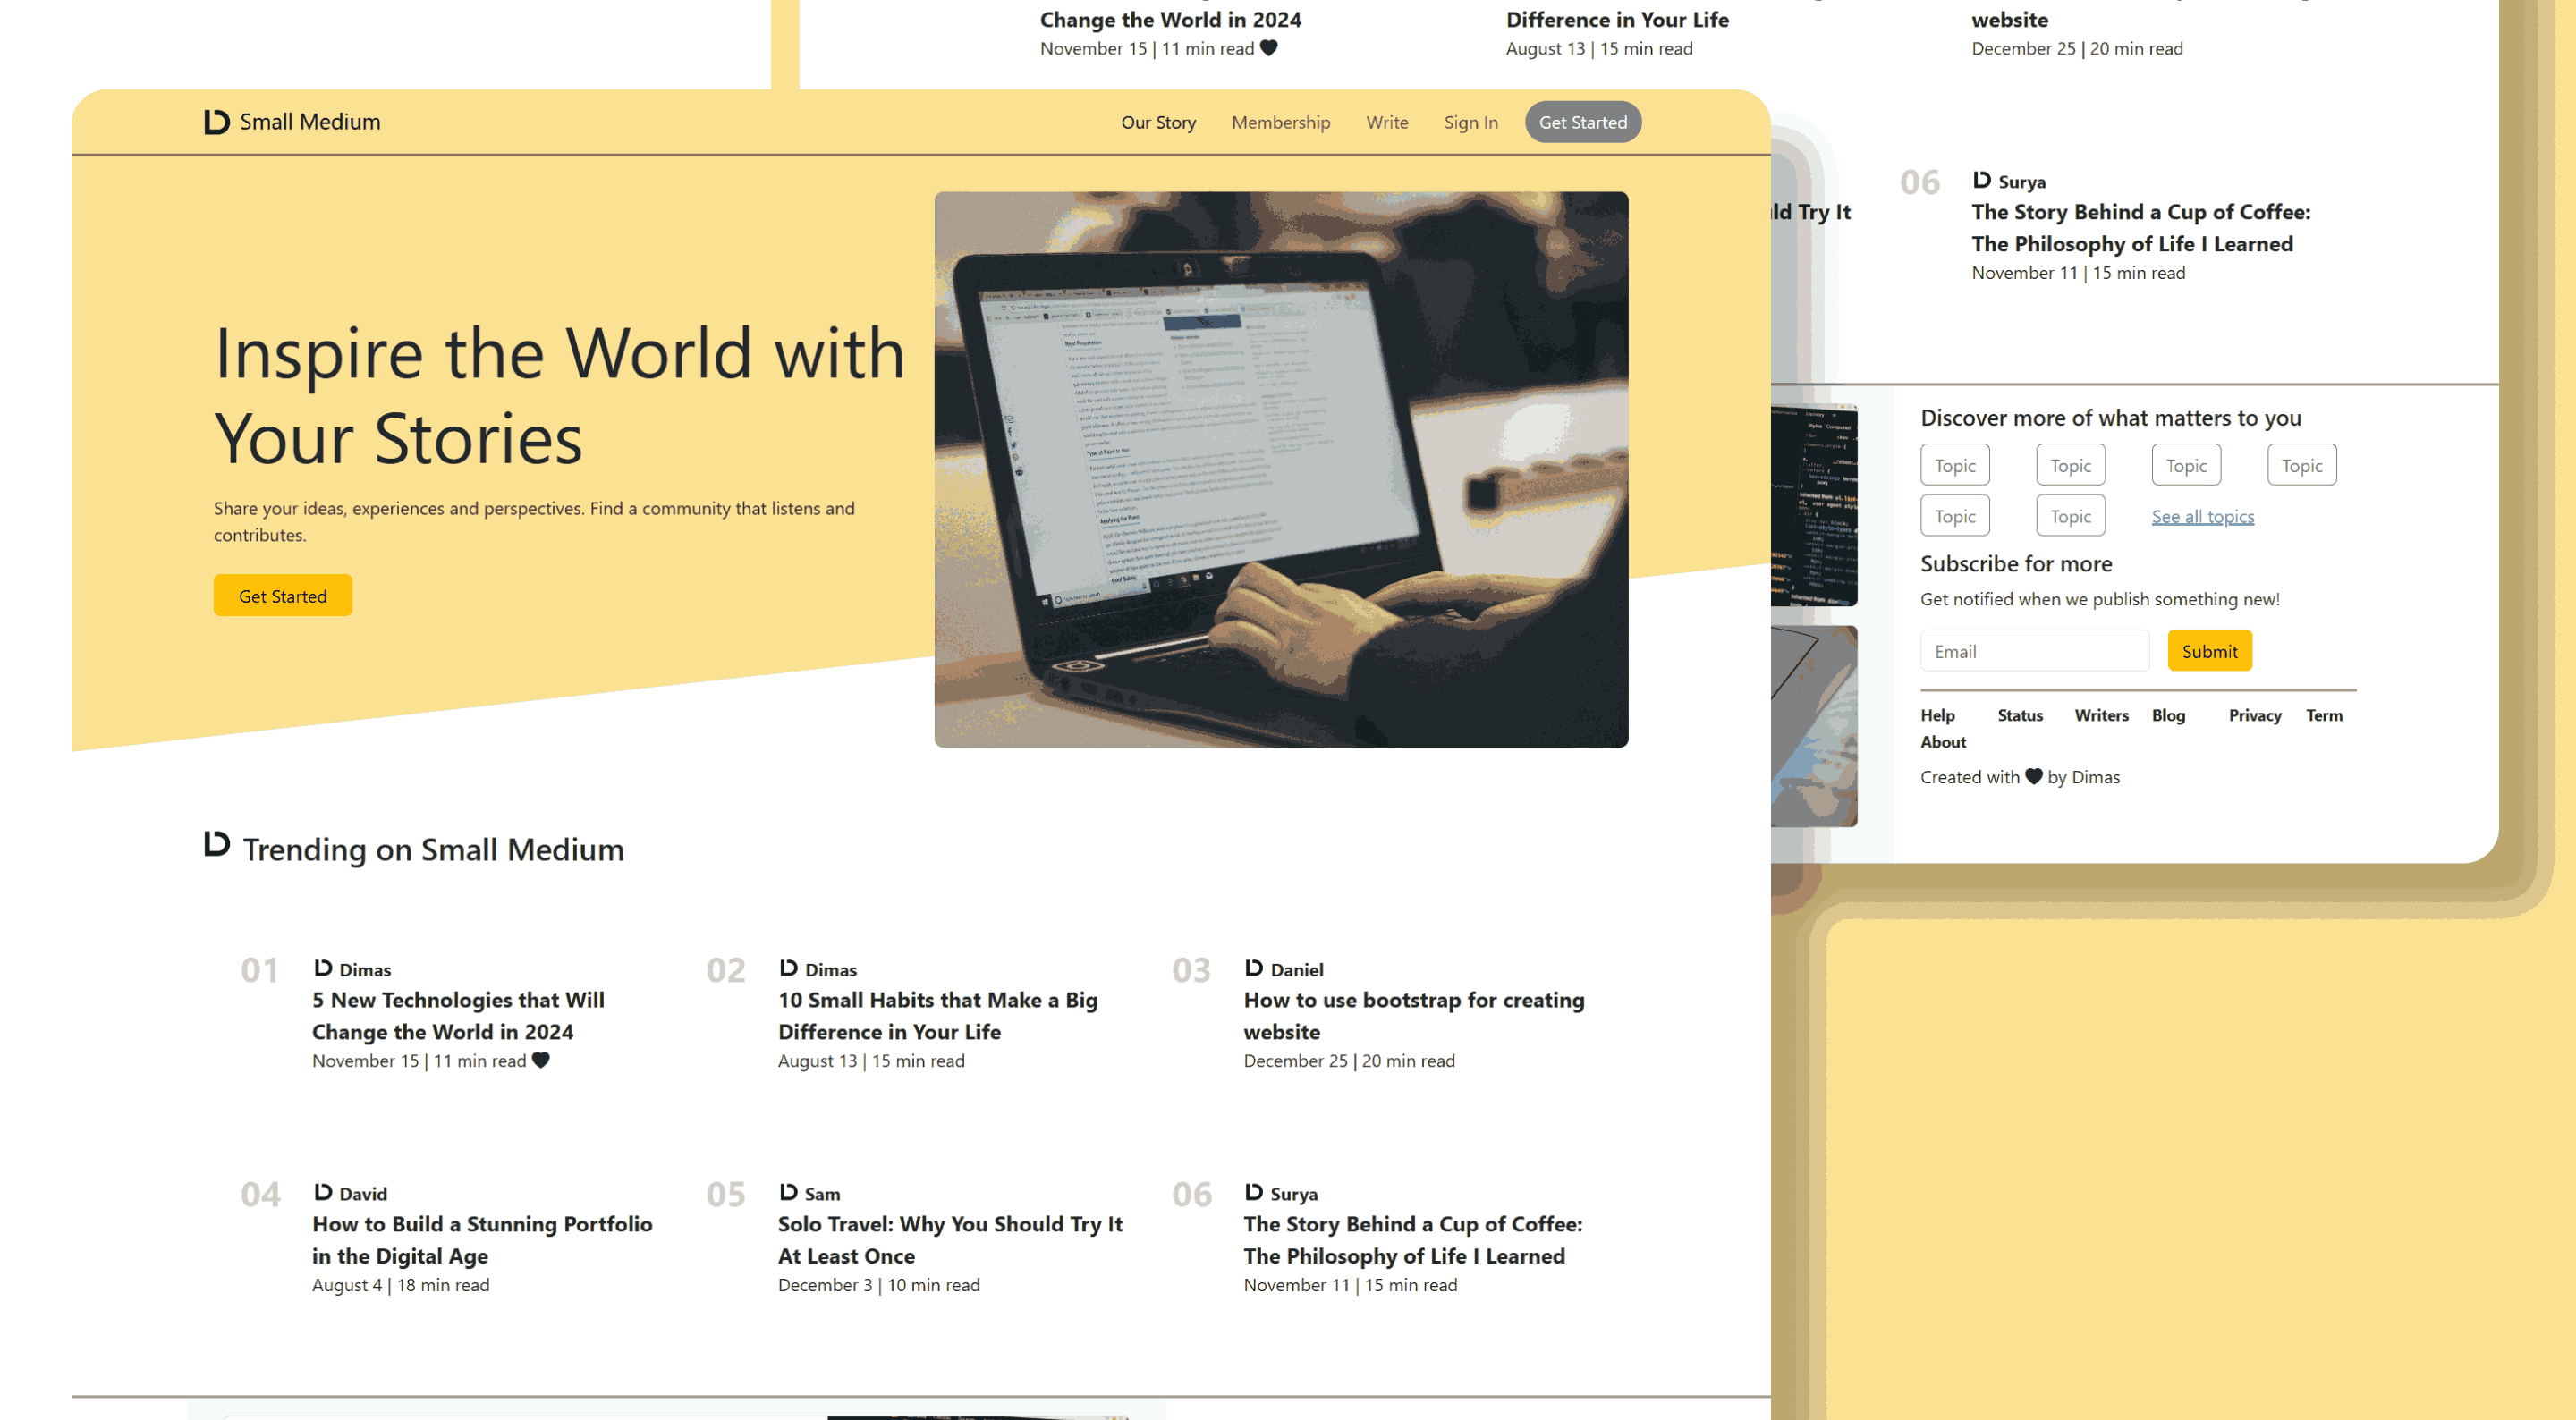Click avatar icon beside Surya in bottom list
This screenshot has width=2576, height=1420.
(1254, 1192)
